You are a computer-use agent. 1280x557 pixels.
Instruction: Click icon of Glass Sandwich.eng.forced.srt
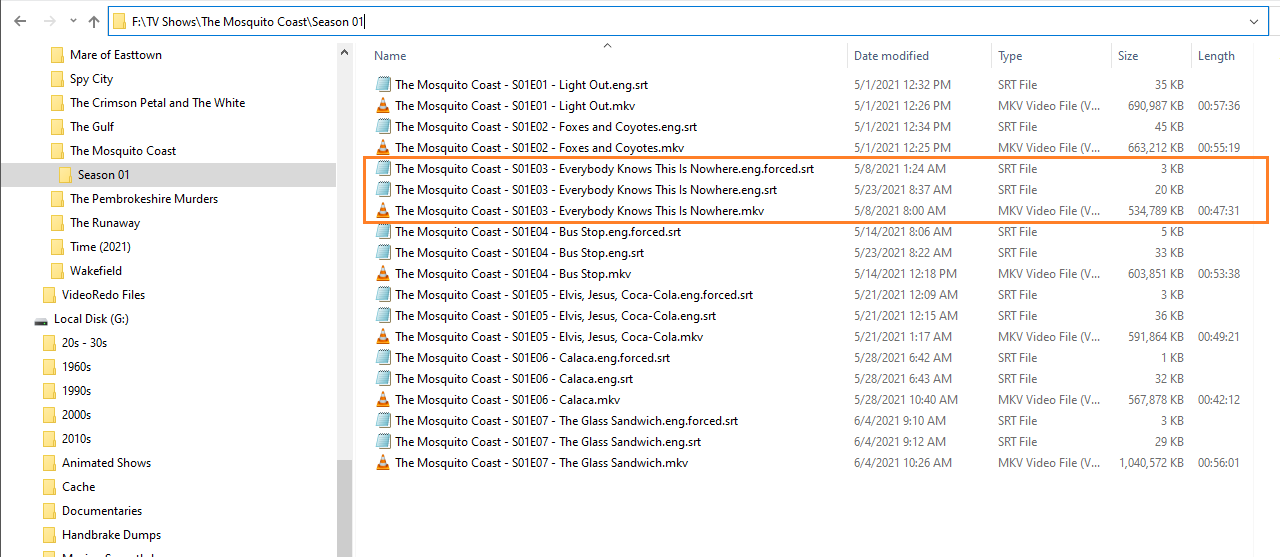pos(382,421)
